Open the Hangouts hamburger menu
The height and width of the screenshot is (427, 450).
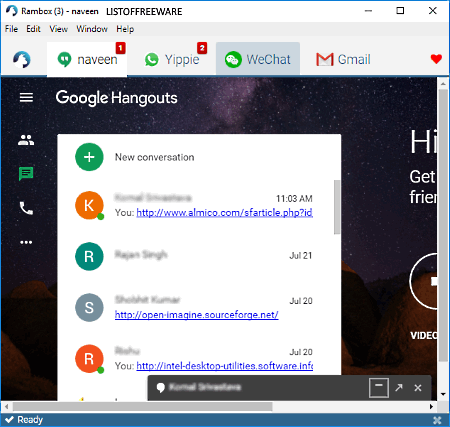click(x=26, y=97)
